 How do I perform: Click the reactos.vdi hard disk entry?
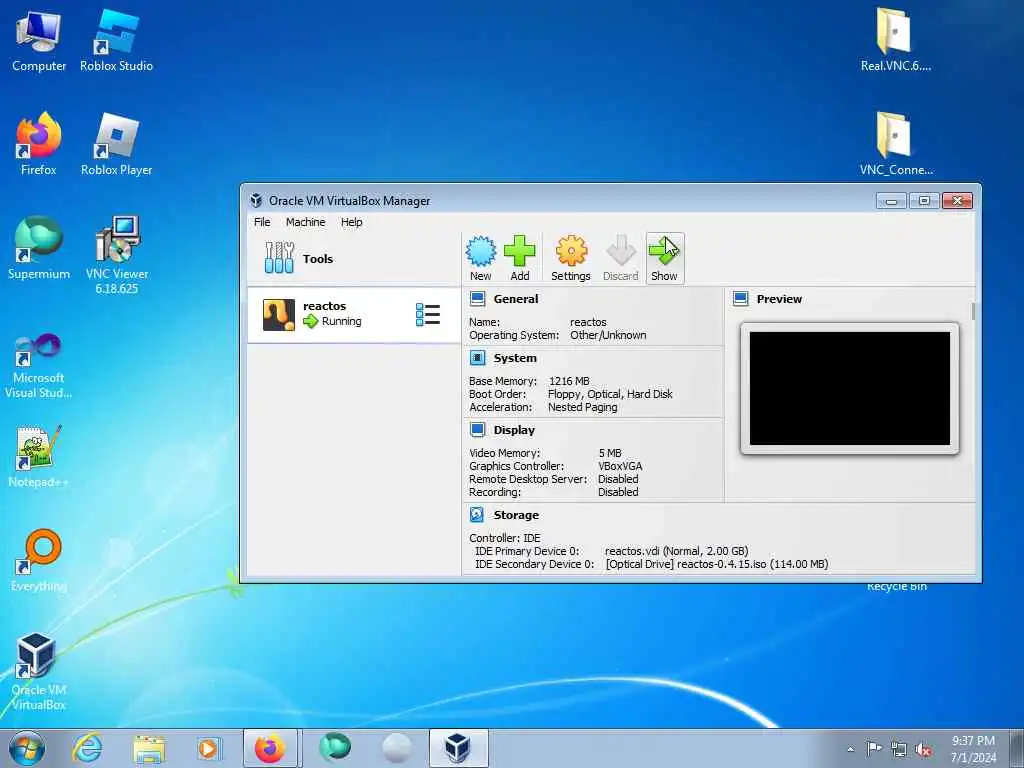click(677, 551)
